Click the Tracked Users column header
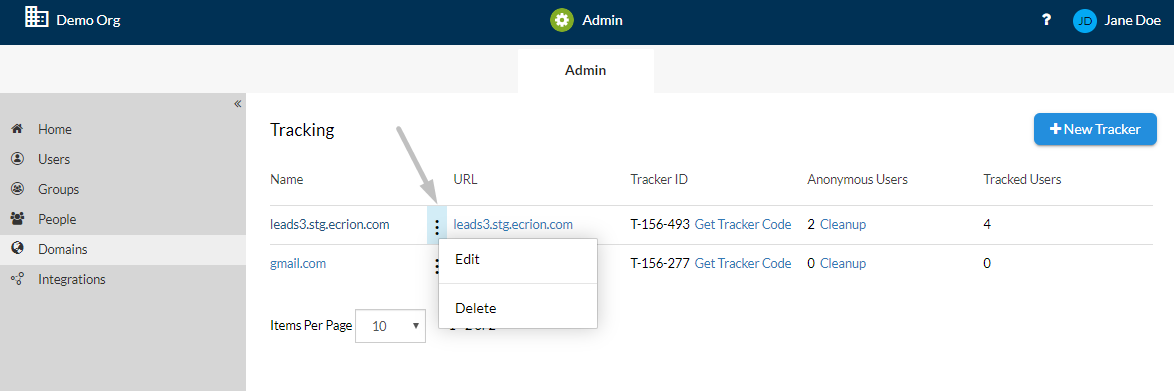 [x=1022, y=180]
